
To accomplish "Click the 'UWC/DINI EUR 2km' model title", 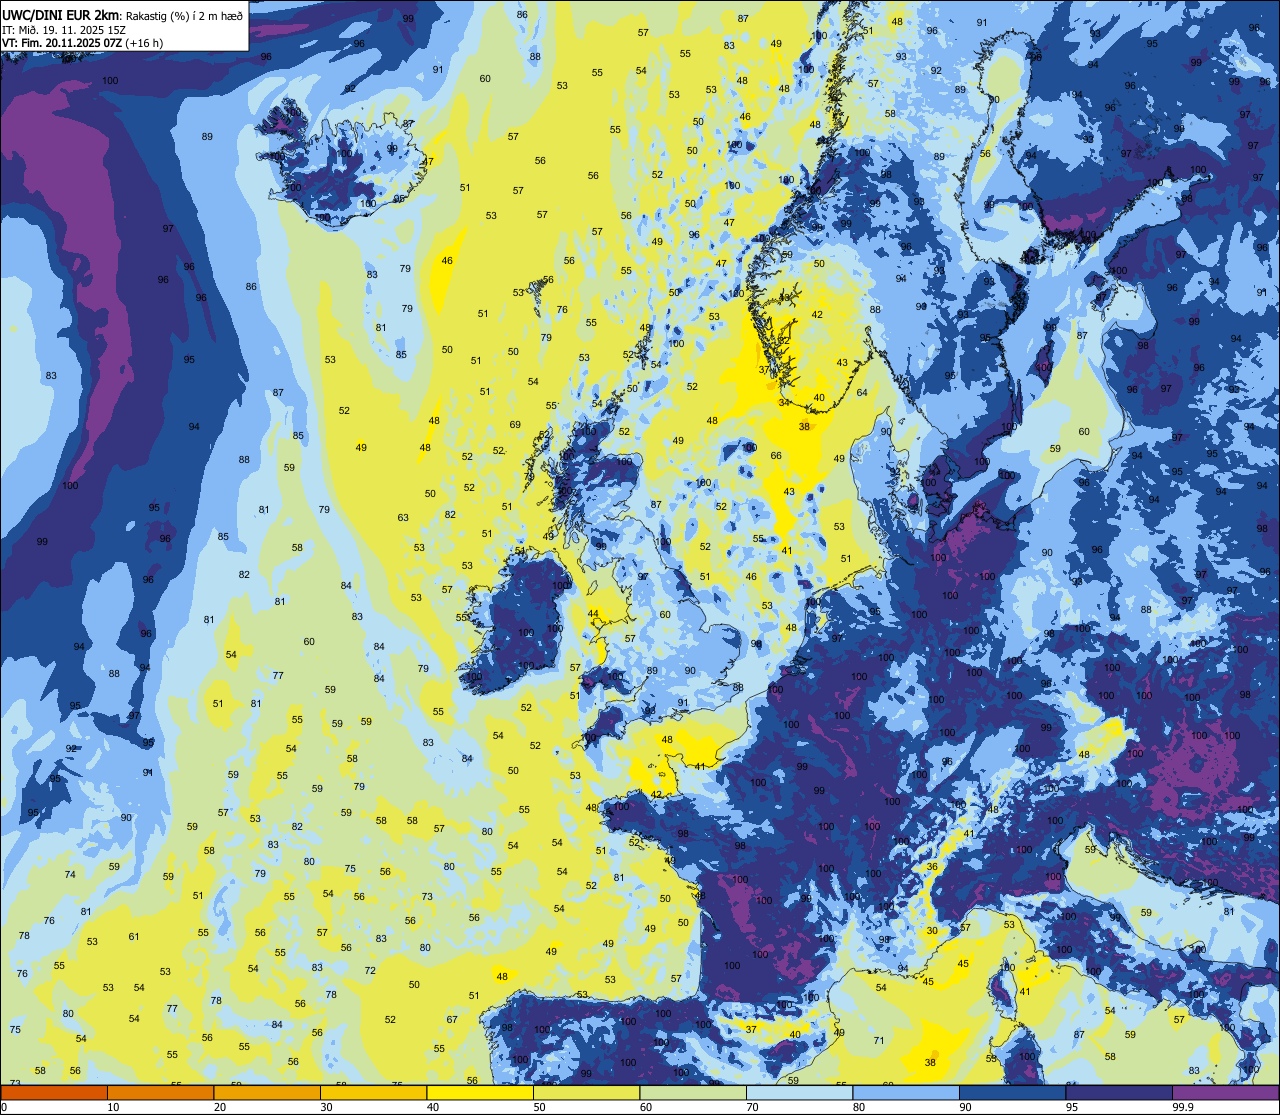I will tap(60, 15).
